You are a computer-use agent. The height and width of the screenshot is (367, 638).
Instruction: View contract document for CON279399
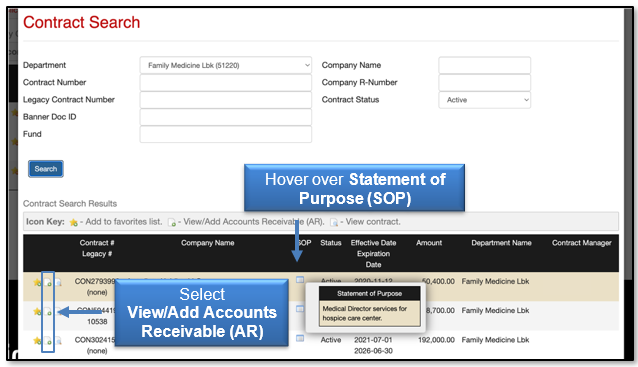(58, 282)
